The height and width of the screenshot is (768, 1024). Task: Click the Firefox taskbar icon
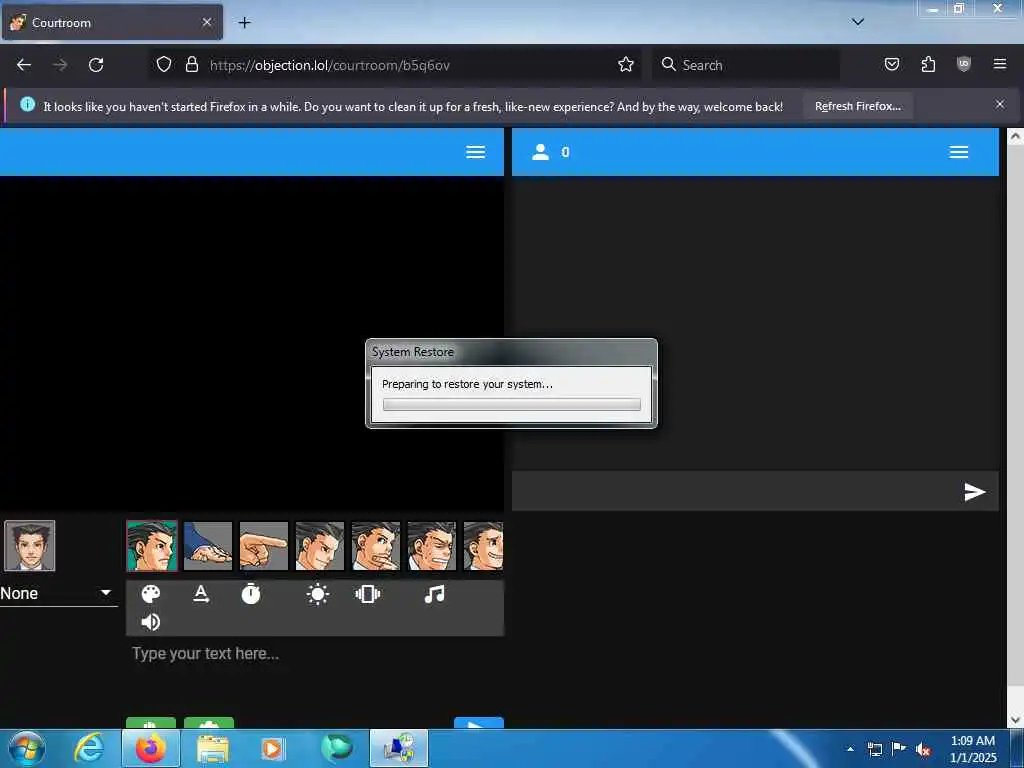point(151,748)
